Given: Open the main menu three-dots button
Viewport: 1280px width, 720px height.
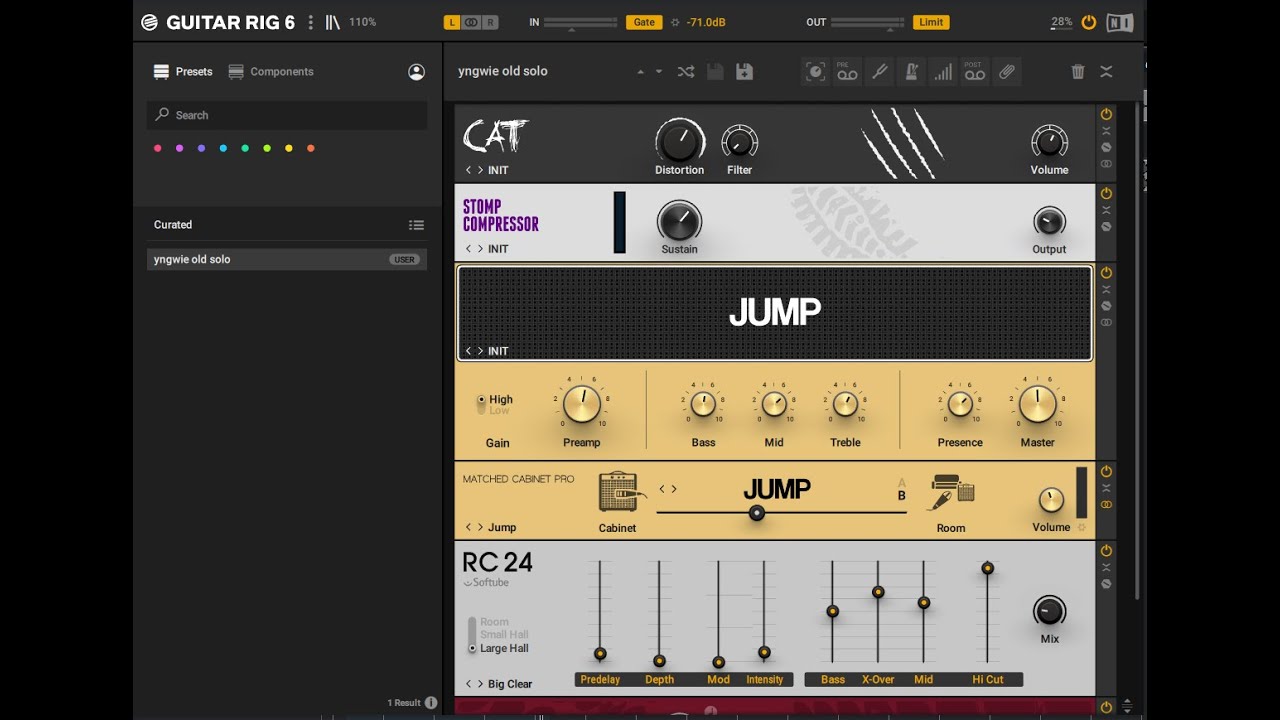Looking at the screenshot, I should (310, 22).
